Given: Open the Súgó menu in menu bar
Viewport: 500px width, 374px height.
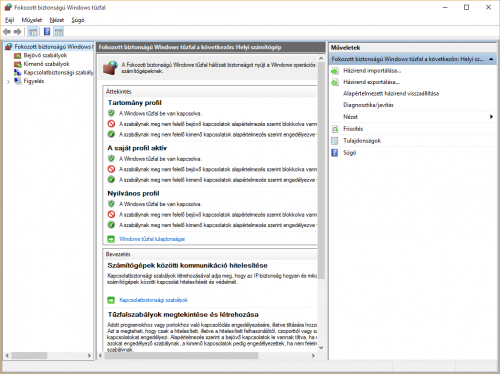Looking at the screenshot, I should click(x=78, y=20).
